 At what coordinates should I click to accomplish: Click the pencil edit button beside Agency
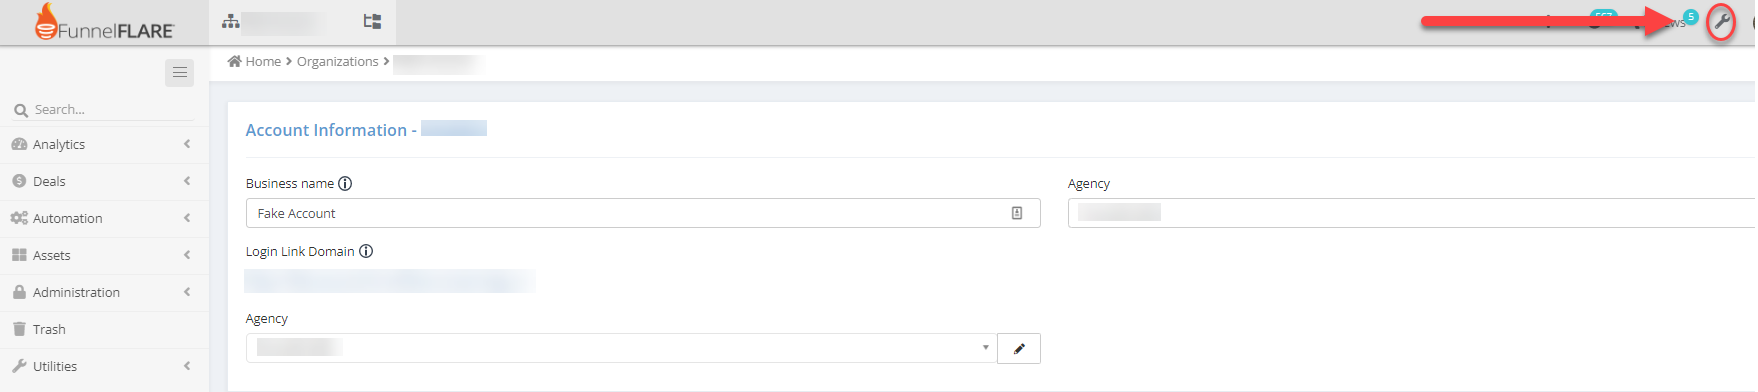1019,348
